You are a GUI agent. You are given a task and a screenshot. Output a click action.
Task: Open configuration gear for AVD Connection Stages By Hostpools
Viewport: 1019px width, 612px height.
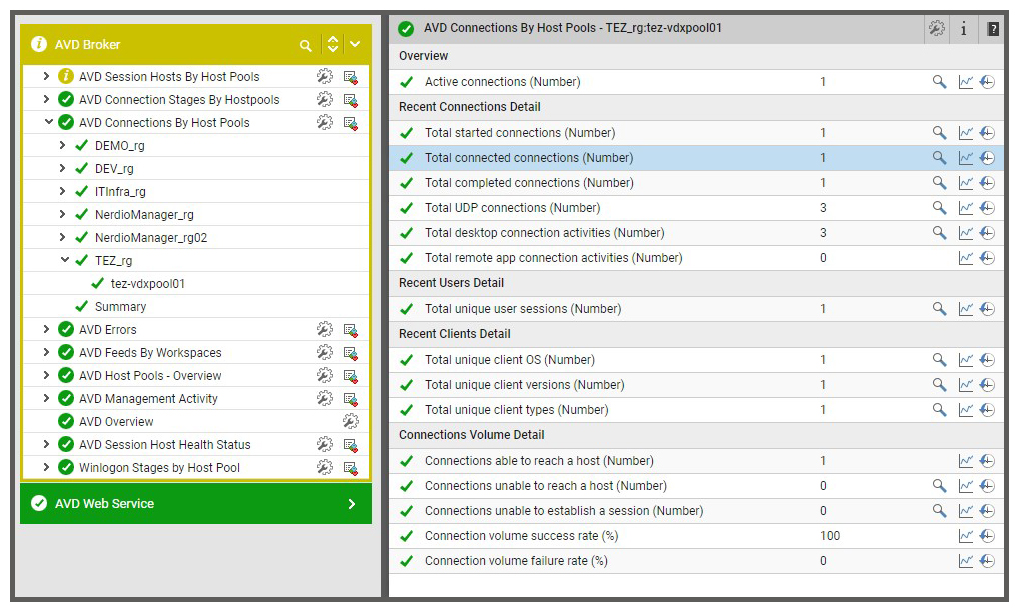(x=325, y=99)
